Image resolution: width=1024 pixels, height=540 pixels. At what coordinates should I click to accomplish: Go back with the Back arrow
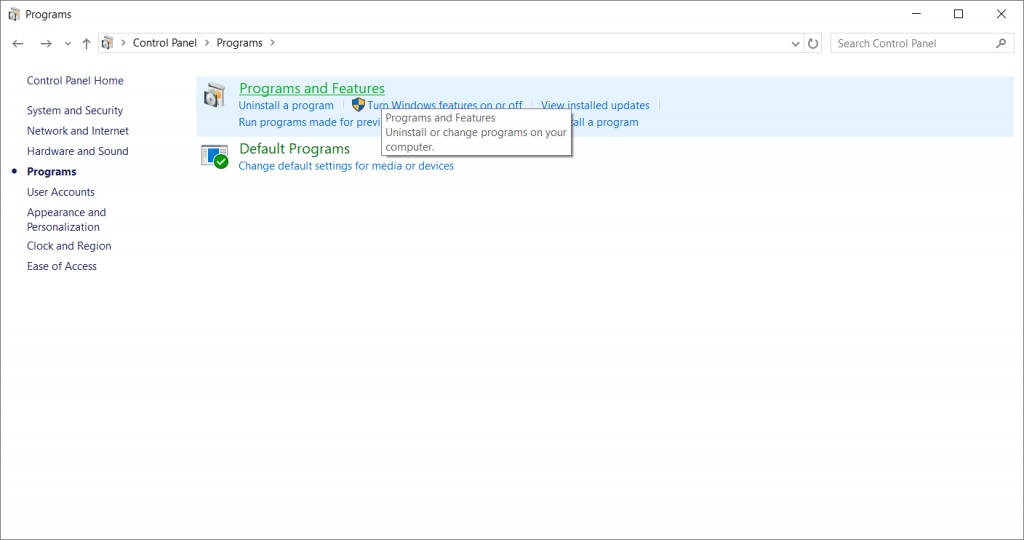pos(18,44)
